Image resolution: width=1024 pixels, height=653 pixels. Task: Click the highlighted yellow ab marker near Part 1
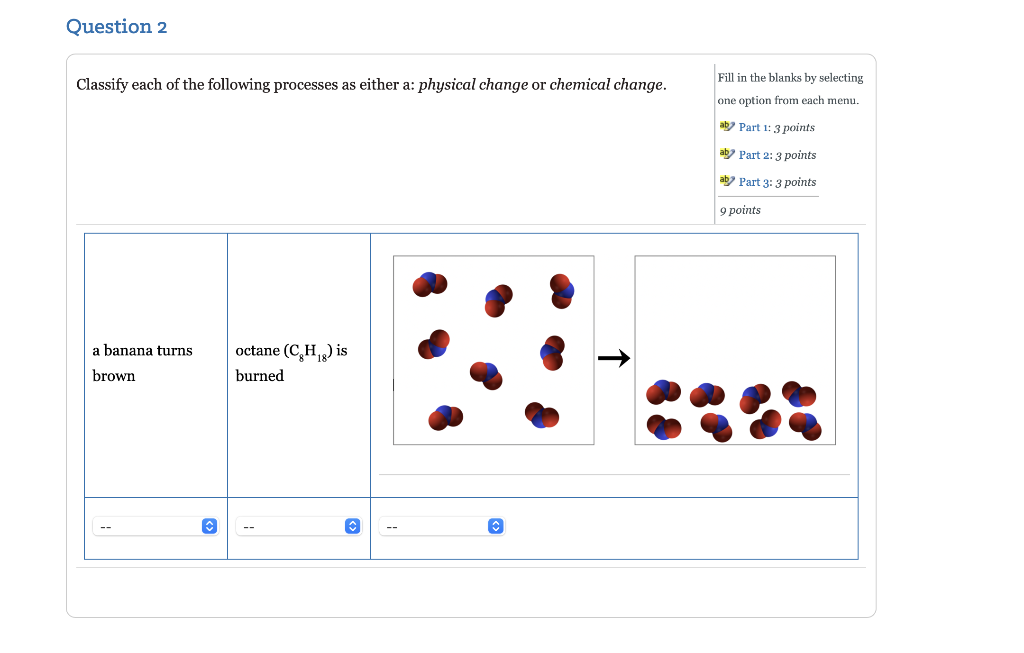click(x=726, y=126)
